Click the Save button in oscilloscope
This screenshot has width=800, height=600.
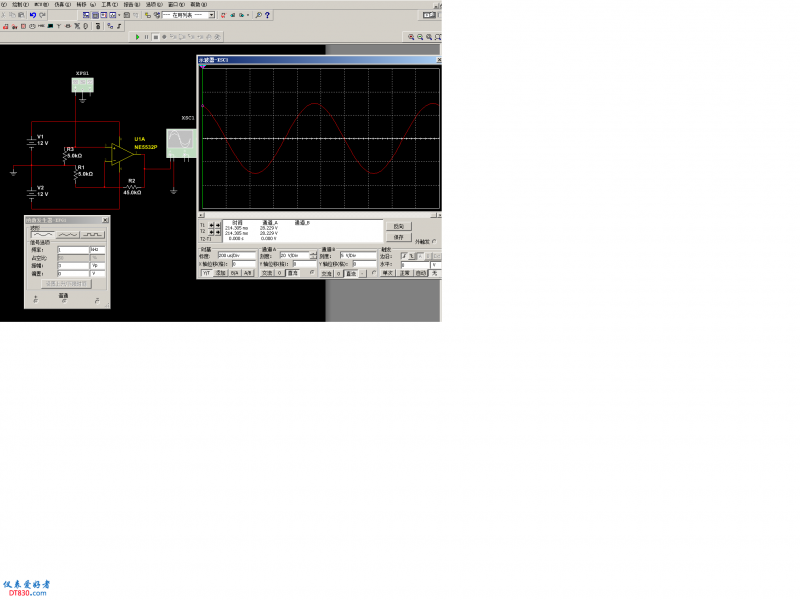[x=398, y=238]
